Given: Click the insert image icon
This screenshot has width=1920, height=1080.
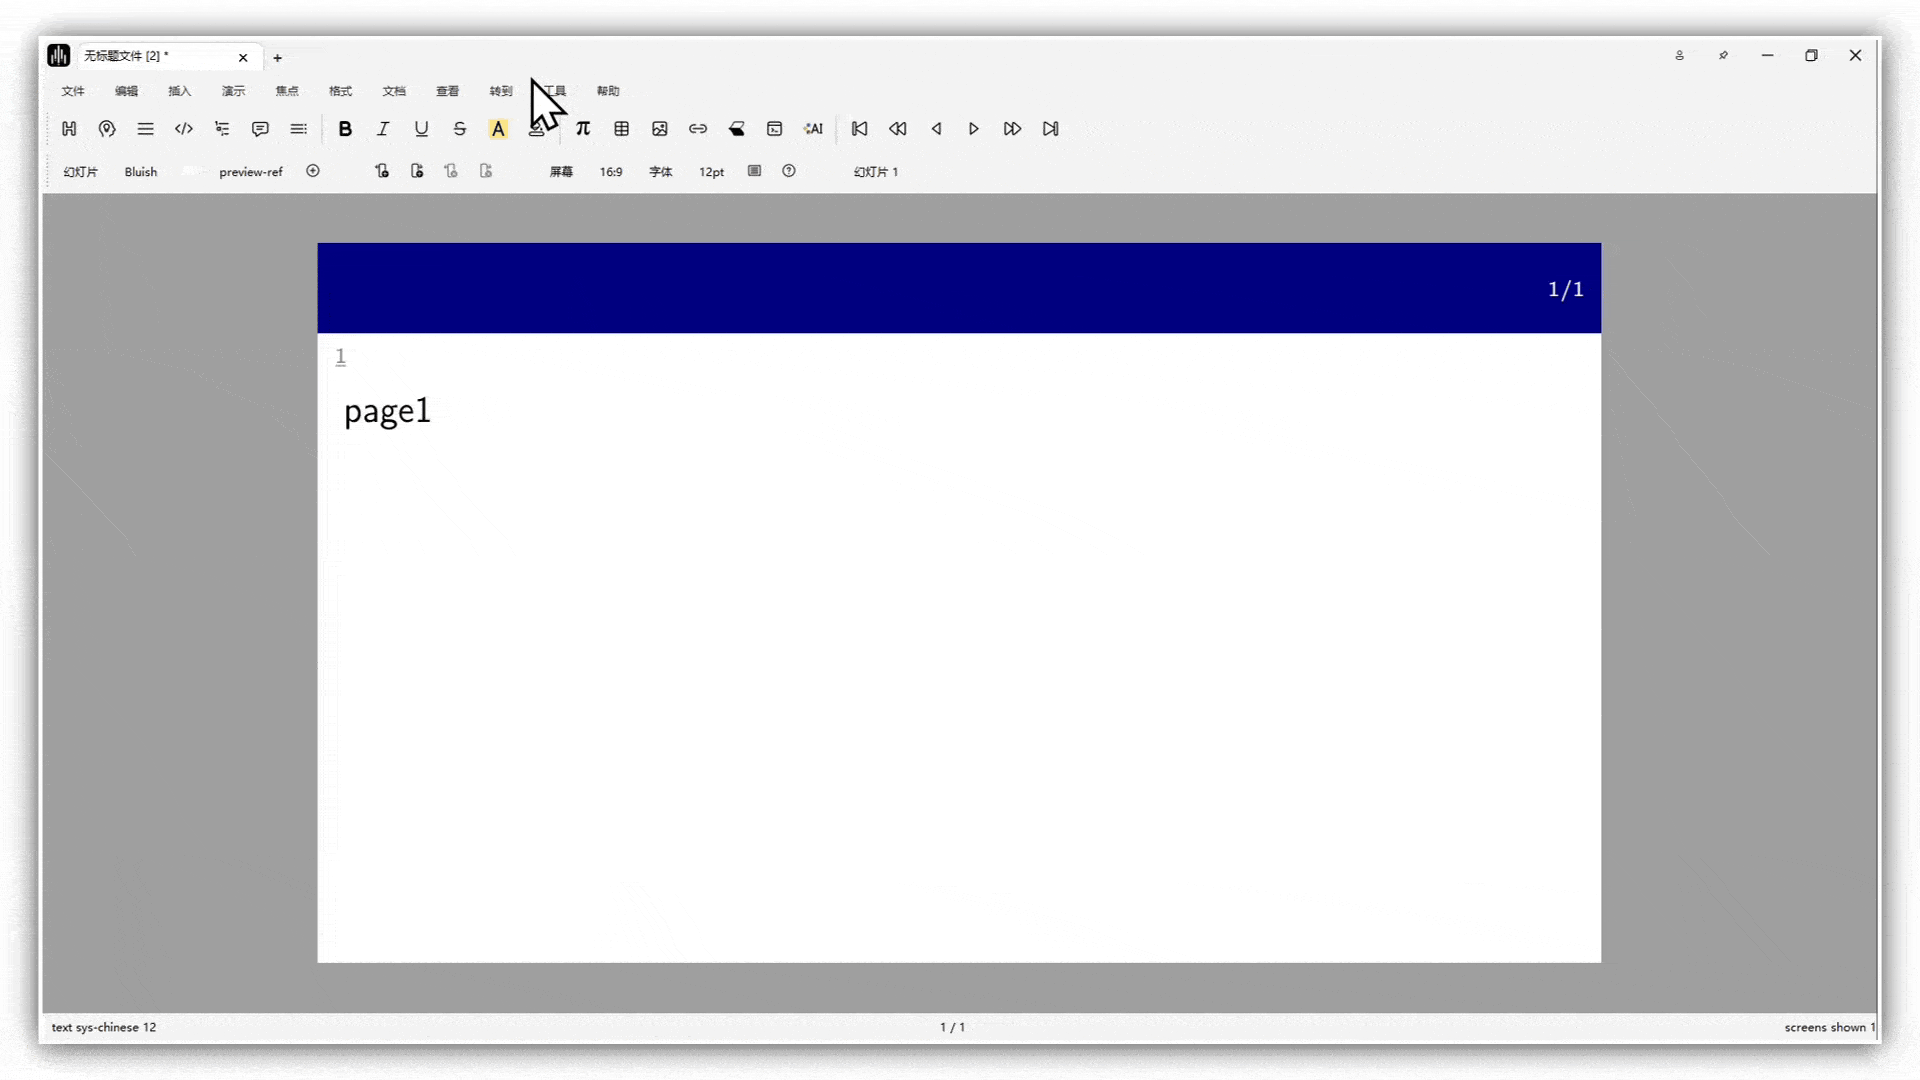Looking at the screenshot, I should pos(659,129).
